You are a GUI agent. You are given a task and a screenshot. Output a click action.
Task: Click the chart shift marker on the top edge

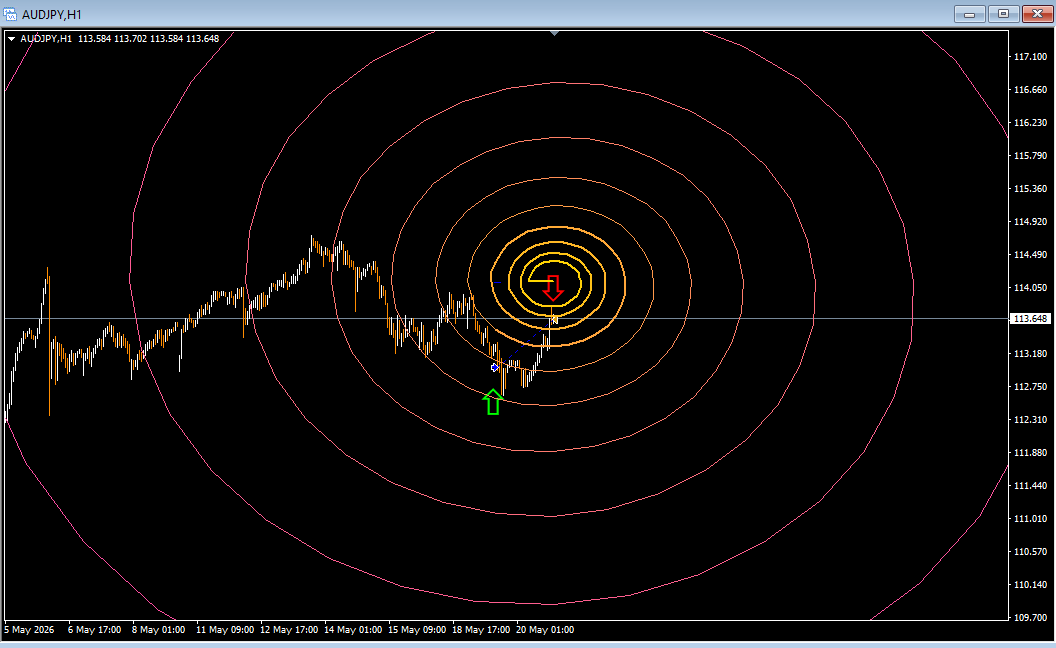[554, 32]
